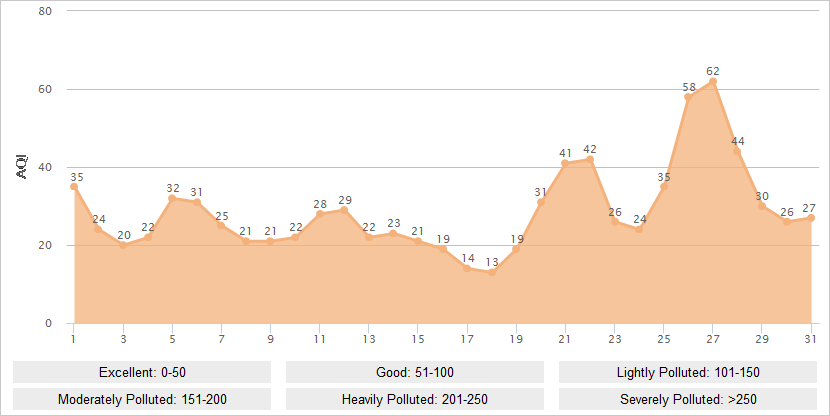Click the day 15 data point valued 21

[x=418, y=241]
